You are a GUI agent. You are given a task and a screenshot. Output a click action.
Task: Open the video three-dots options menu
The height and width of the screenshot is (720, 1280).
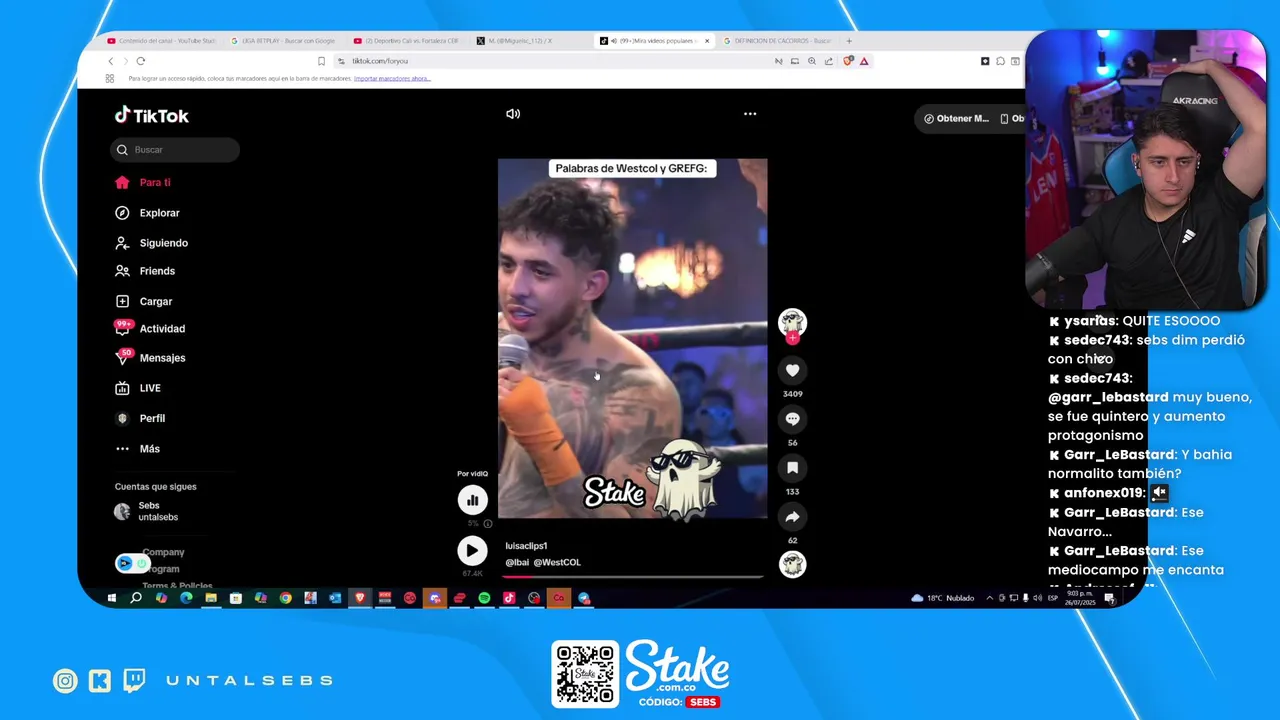pos(750,114)
